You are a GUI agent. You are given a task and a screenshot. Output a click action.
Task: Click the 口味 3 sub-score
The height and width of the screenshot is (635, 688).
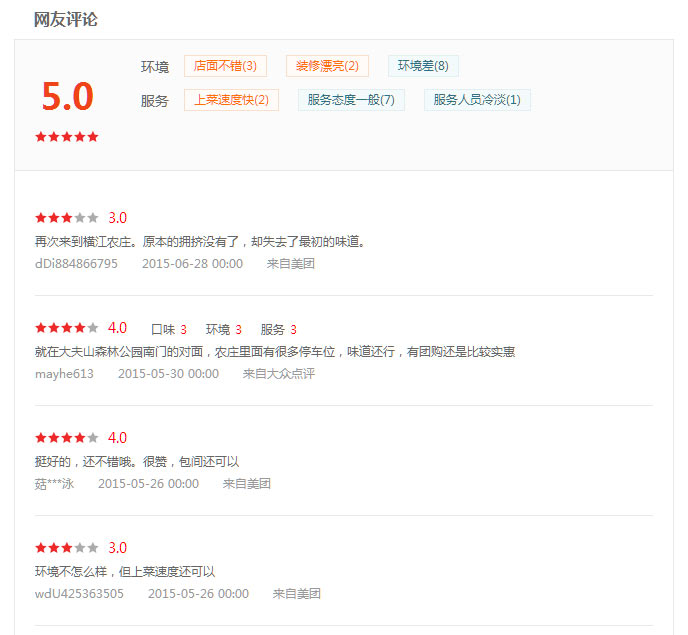click(x=169, y=330)
